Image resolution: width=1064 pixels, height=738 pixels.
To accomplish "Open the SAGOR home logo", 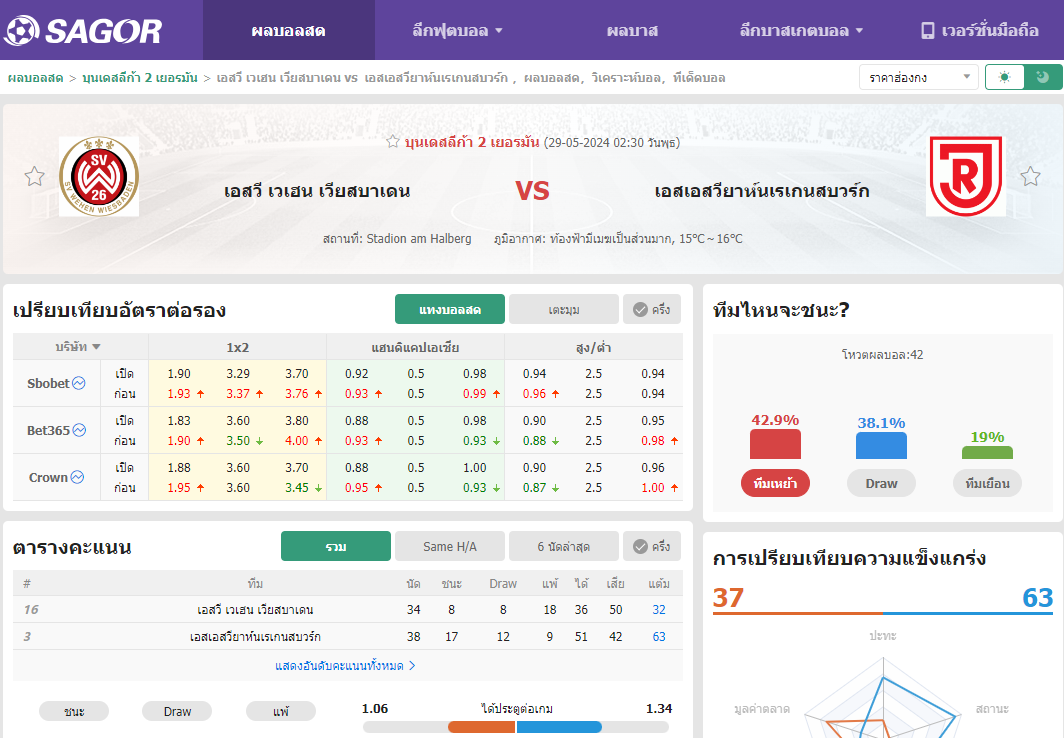I will coord(83,31).
